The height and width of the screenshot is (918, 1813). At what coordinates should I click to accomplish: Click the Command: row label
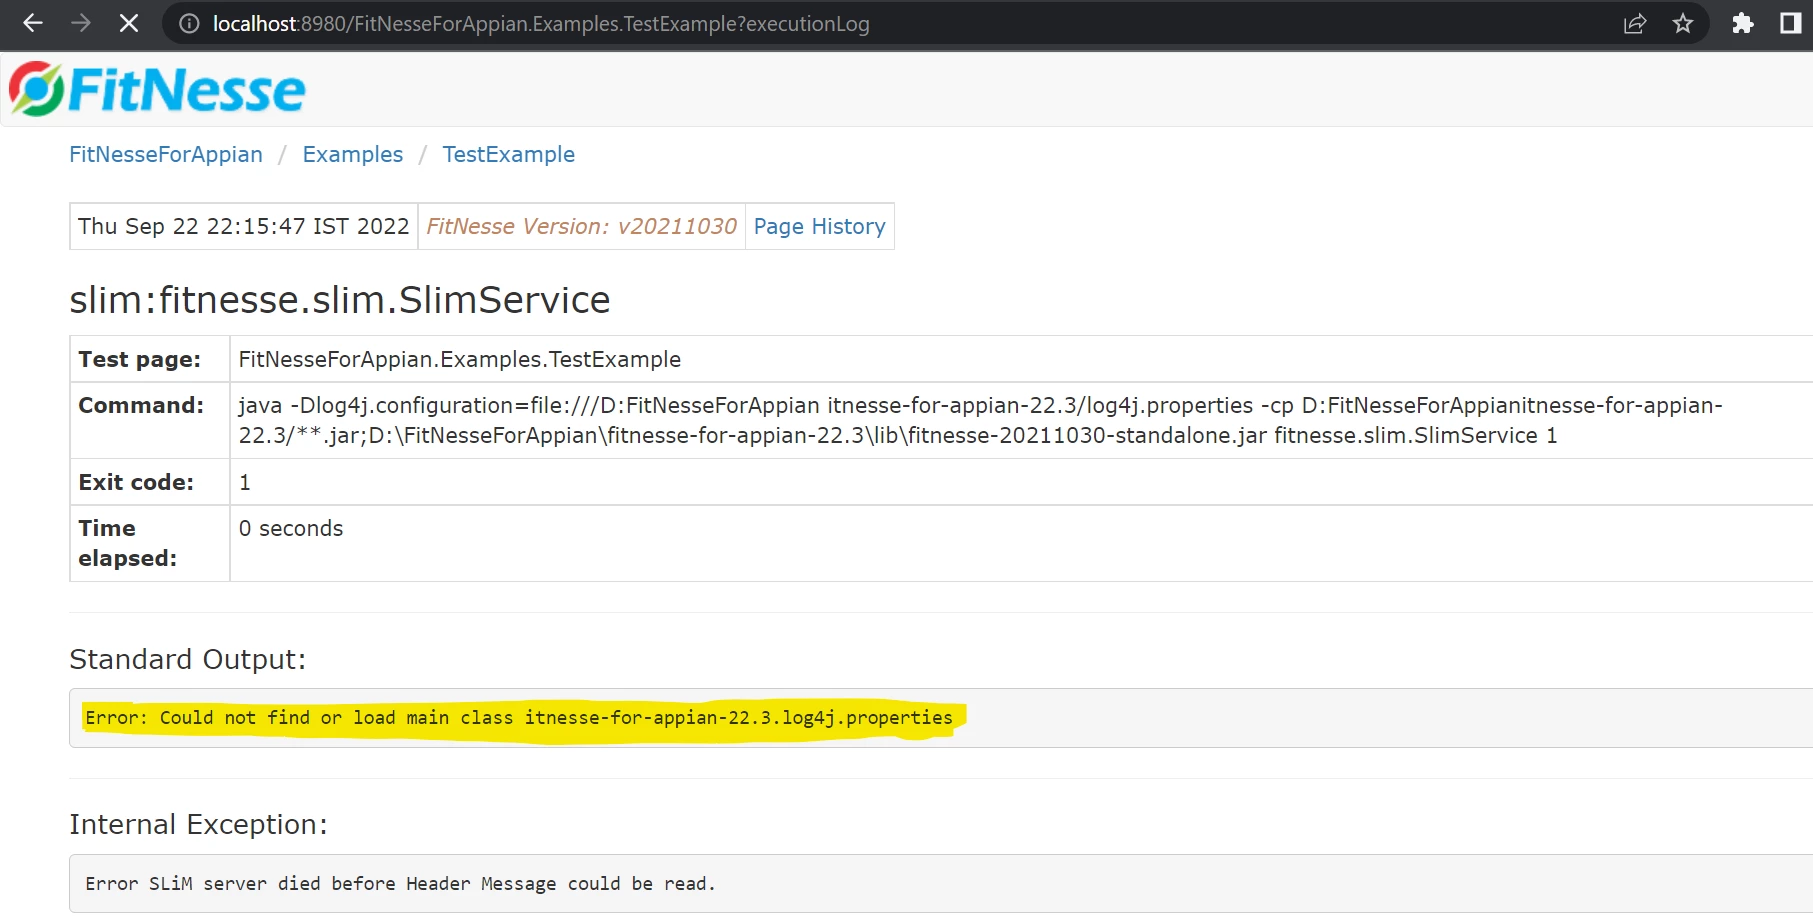(141, 405)
